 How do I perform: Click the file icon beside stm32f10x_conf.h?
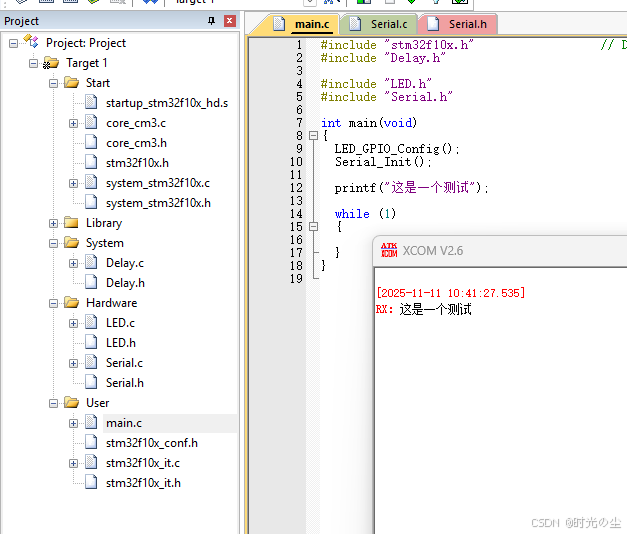91,442
